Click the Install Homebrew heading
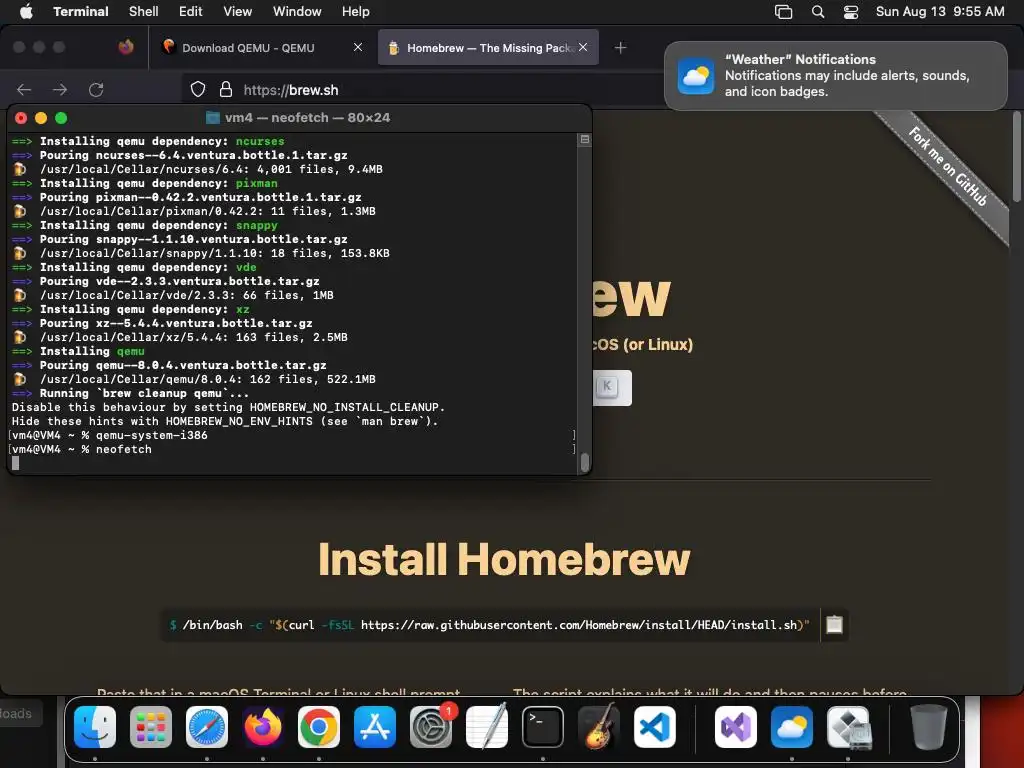Screen dimensions: 1024x768 (504, 559)
